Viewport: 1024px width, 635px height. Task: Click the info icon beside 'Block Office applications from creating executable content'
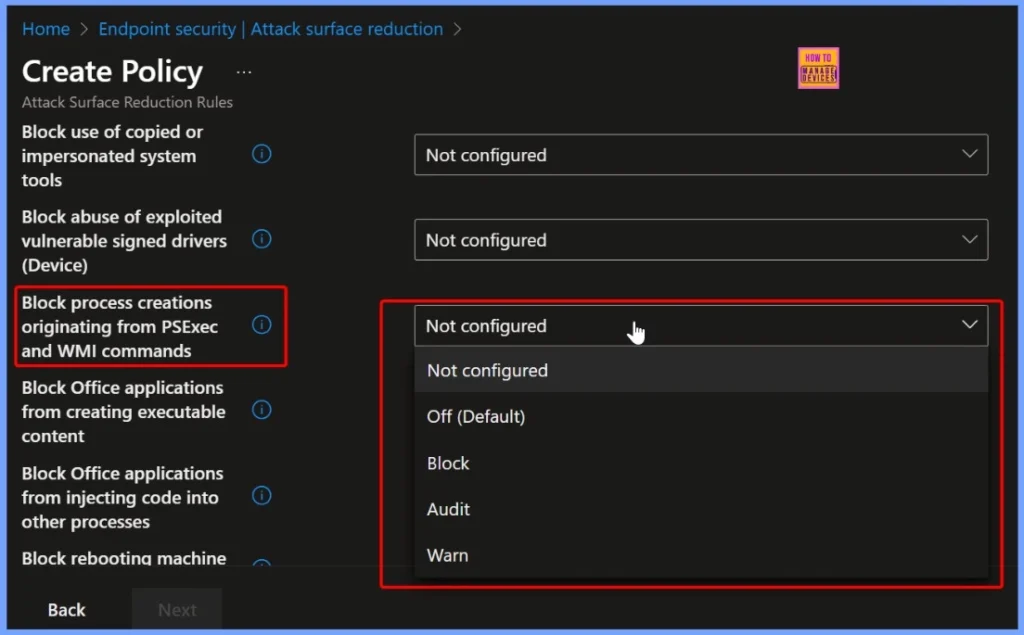click(261, 410)
